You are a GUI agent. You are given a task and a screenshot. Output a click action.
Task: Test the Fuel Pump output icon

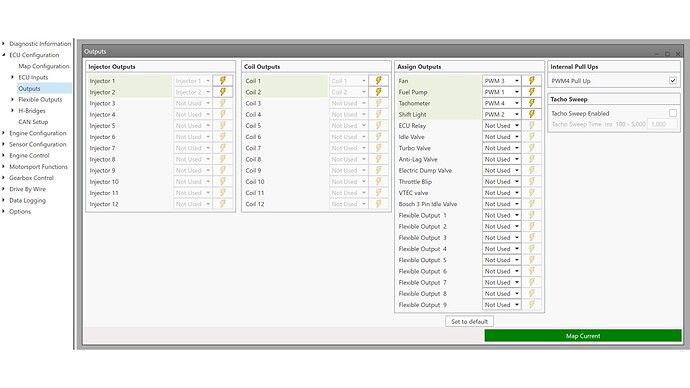[x=532, y=92]
